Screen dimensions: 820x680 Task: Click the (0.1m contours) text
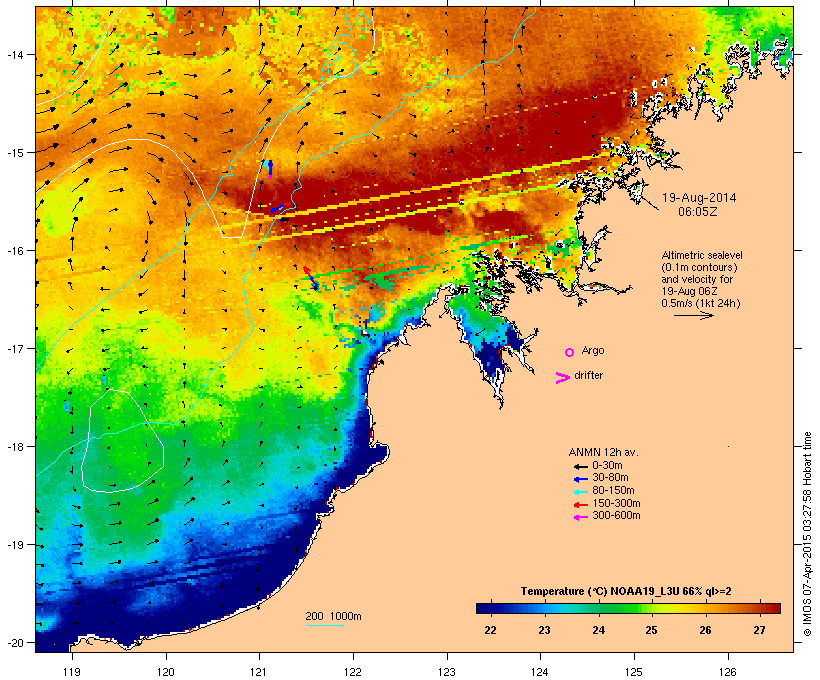pyautogui.click(x=699, y=267)
